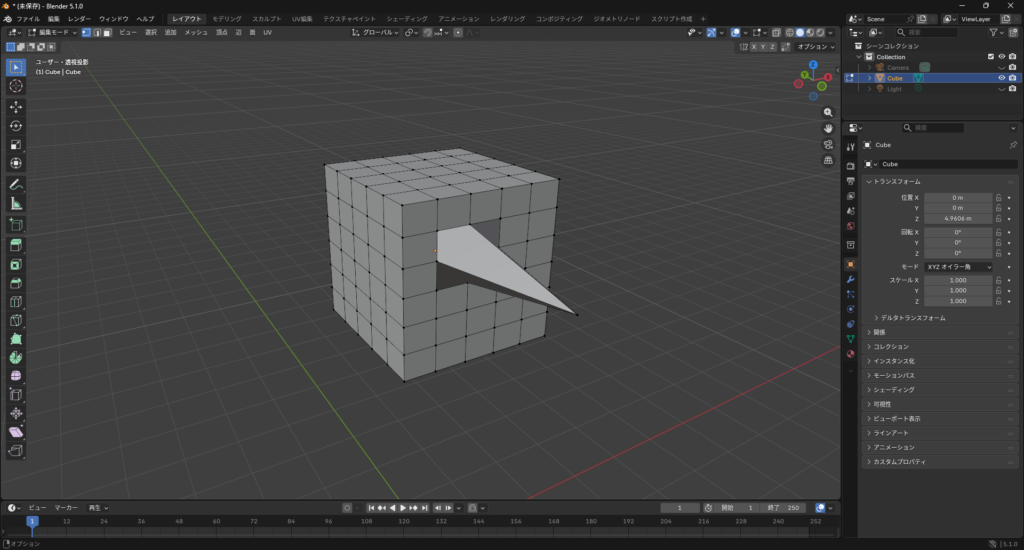The image size is (1024, 550).
Task: Click the Light object in outliner
Action: point(894,89)
